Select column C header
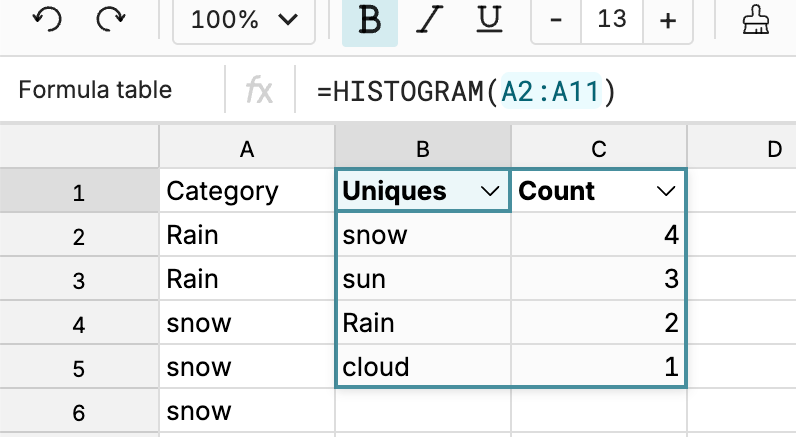Viewport: 796px width, 437px height. (x=599, y=149)
